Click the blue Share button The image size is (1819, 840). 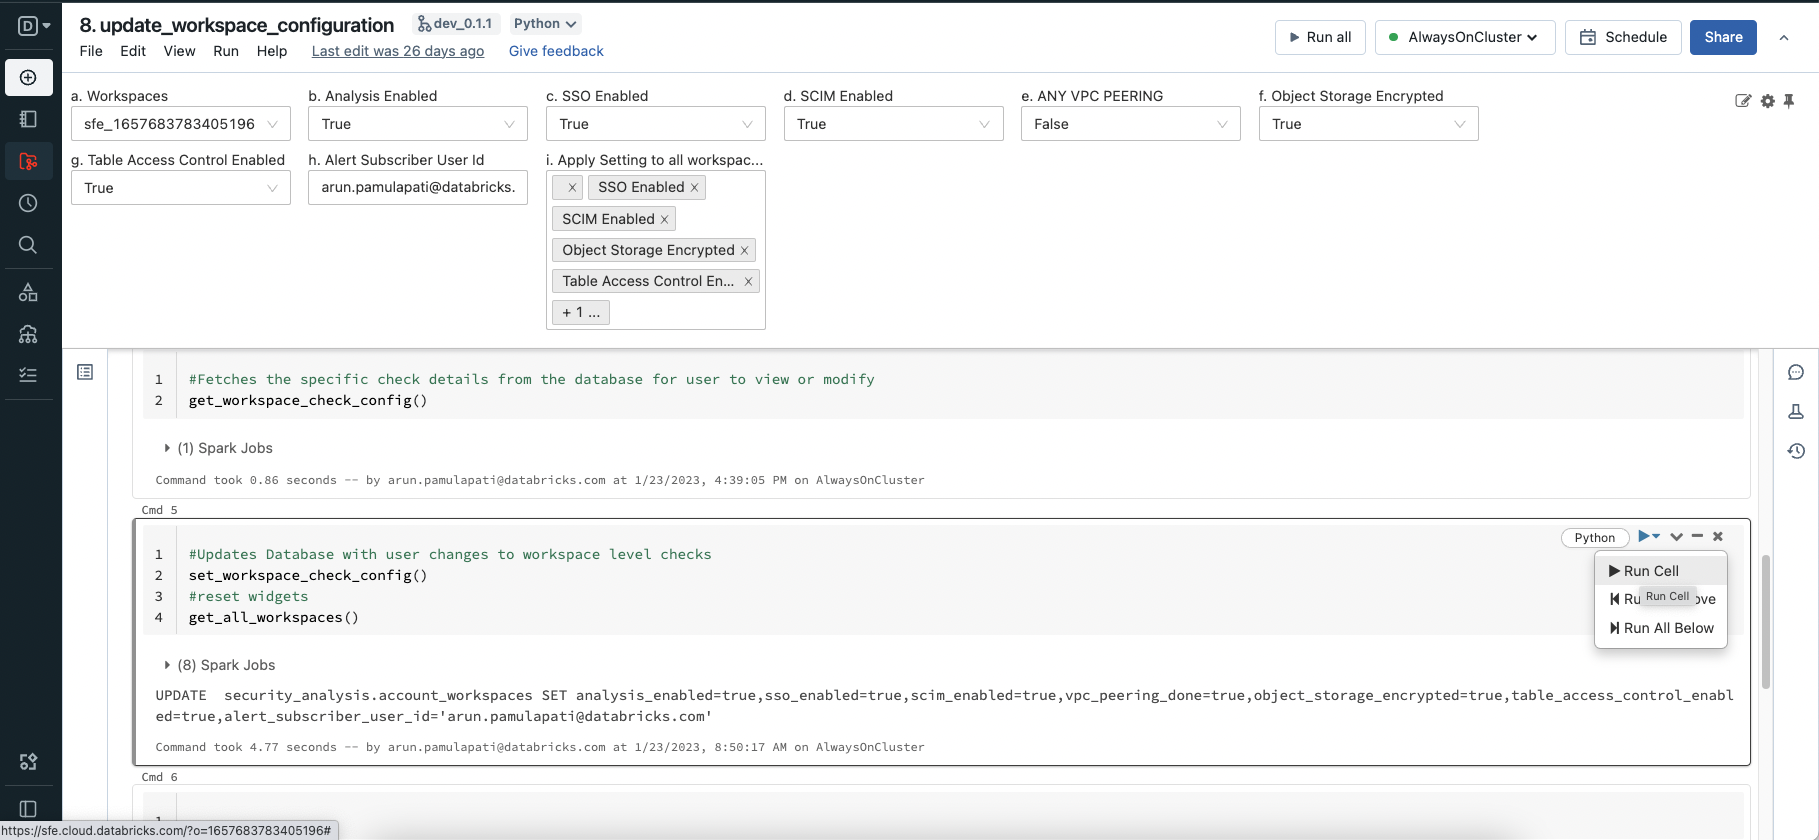pos(1723,37)
